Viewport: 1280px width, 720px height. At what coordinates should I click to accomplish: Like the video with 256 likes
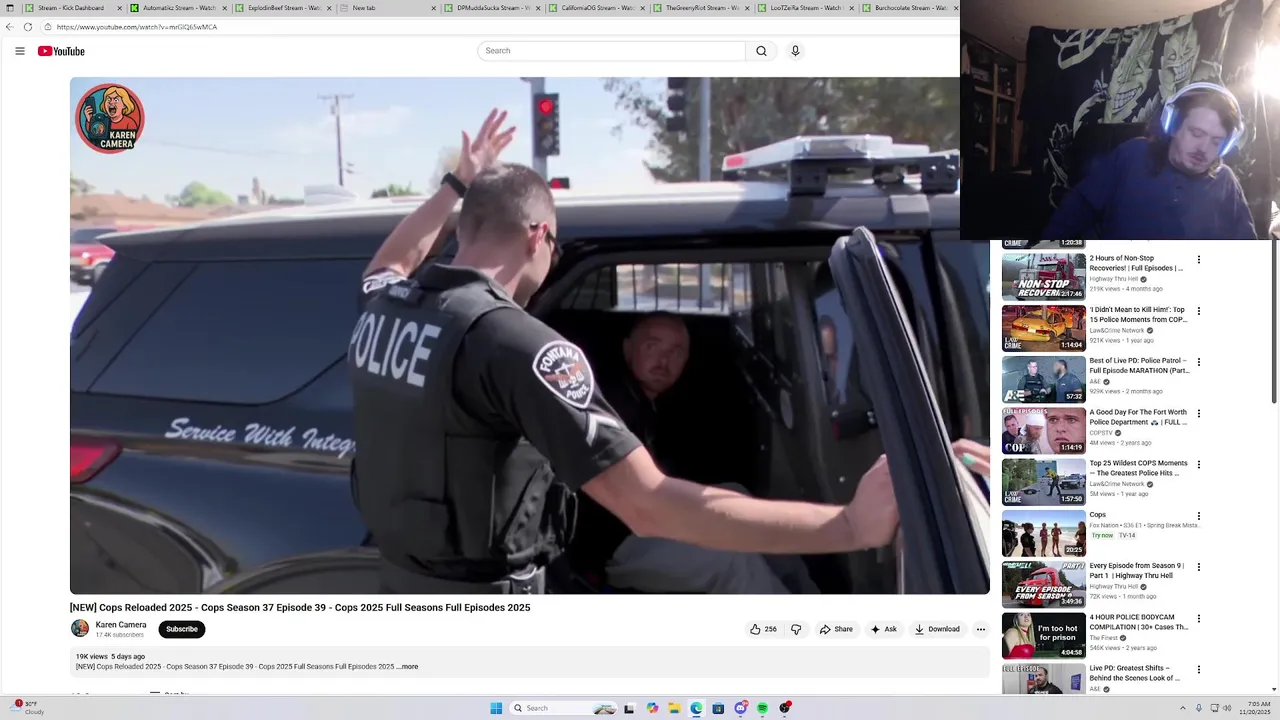click(x=763, y=629)
